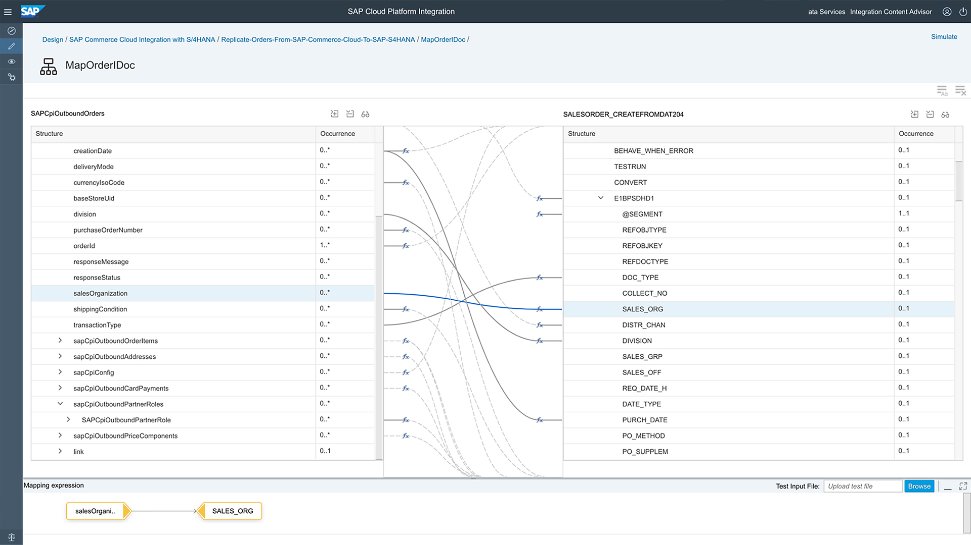The height and width of the screenshot is (545, 971).
Task: Click the fx icon left of SALES_ORG
Action: coord(540,309)
